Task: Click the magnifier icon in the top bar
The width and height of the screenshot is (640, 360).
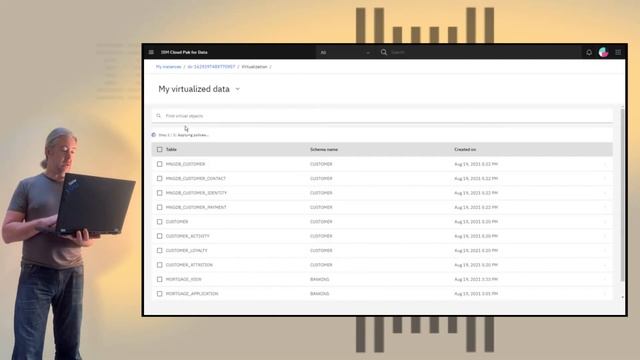Action: 384,52
